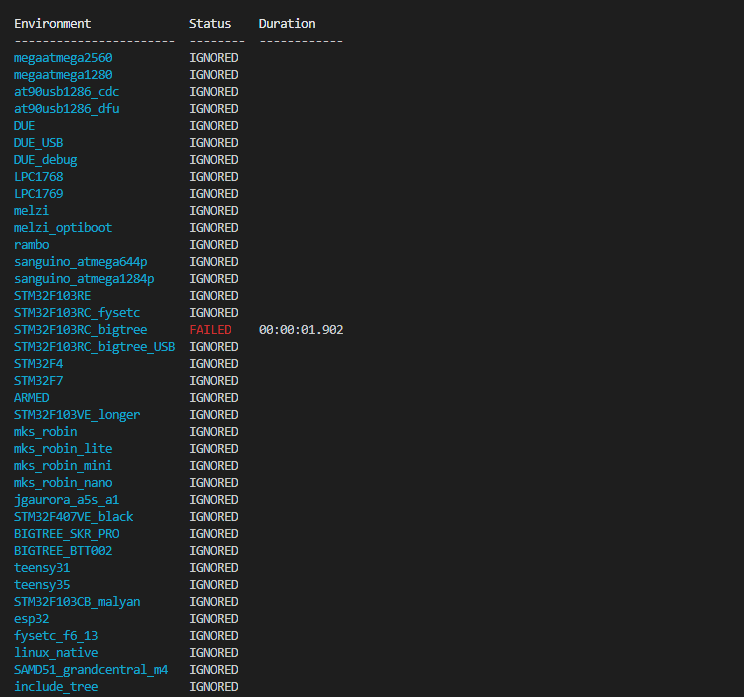Click the STM32F103RC_bigtree_USB environment name
Viewport: 744px width, 697px height.
click(94, 347)
